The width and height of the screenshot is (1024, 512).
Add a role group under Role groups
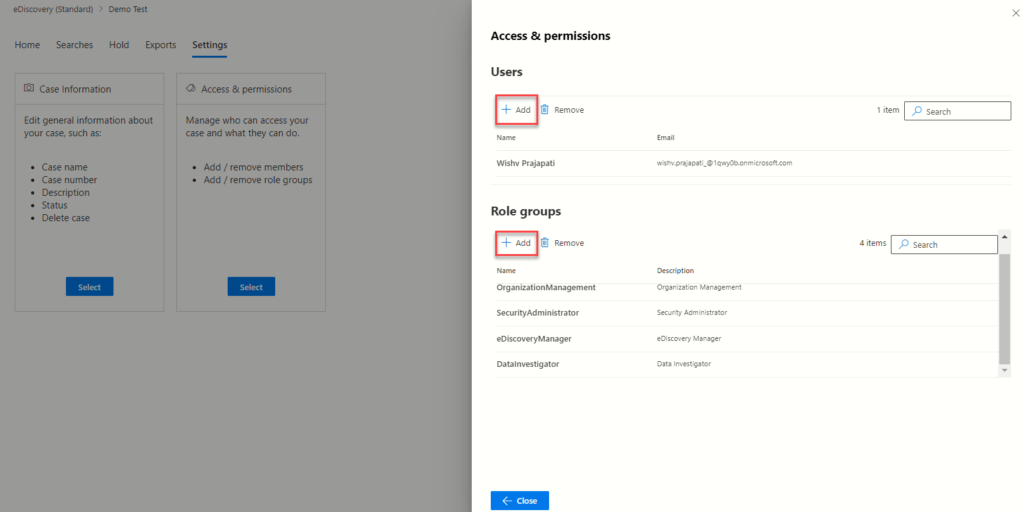[x=516, y=242]
